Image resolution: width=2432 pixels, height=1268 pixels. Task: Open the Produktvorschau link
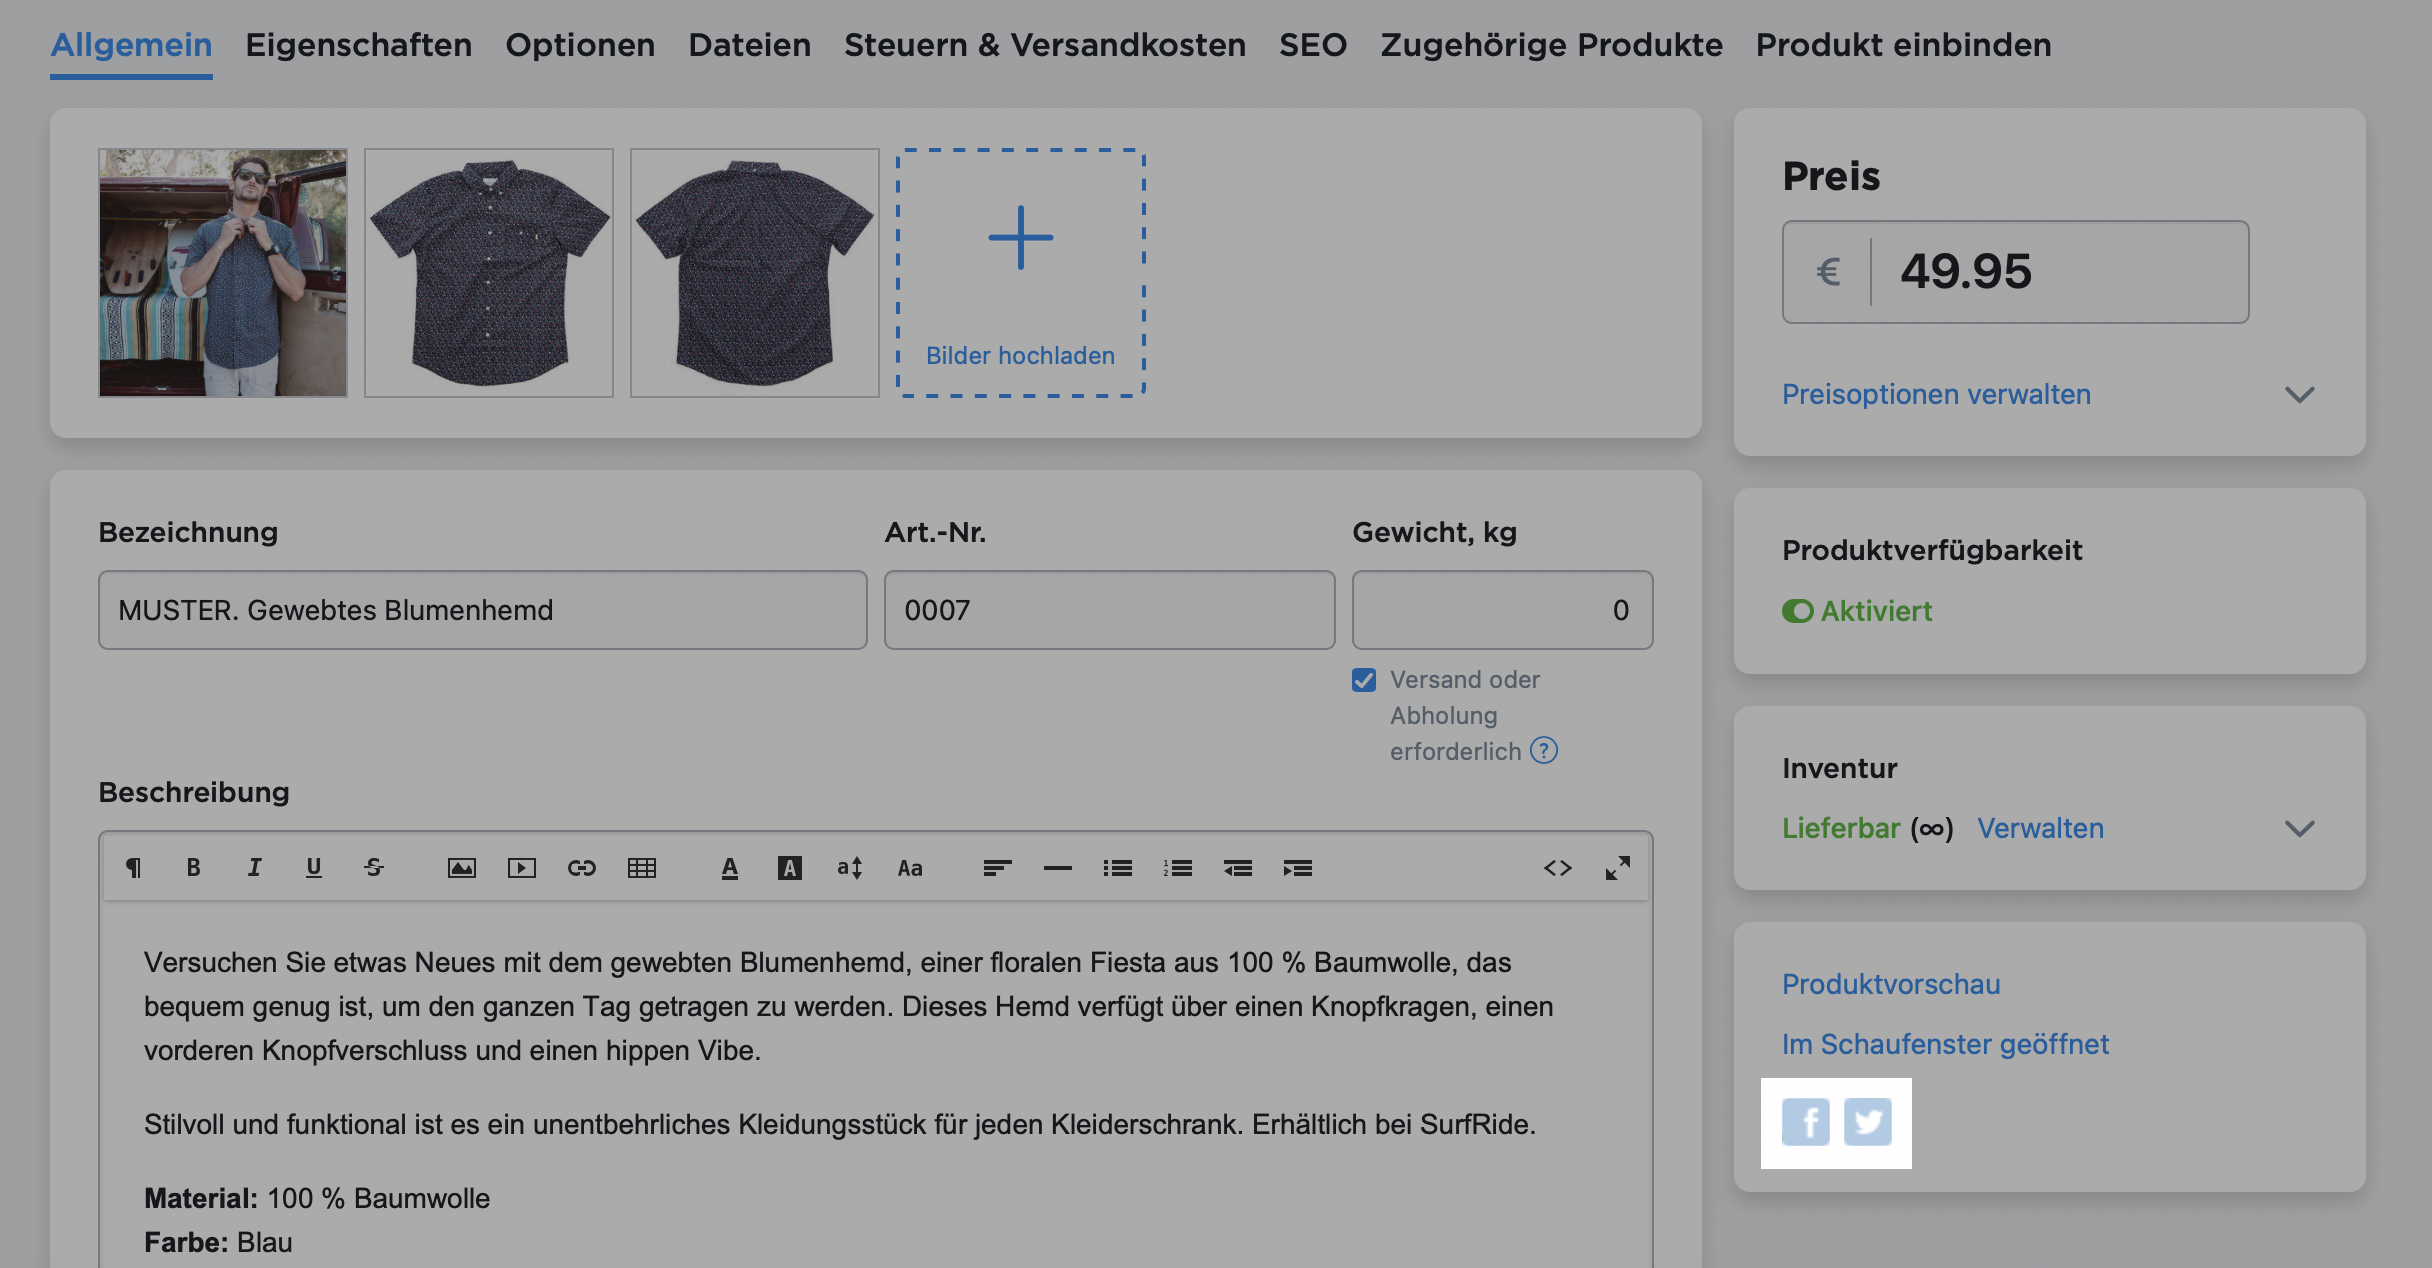(x=1891, y=984)
